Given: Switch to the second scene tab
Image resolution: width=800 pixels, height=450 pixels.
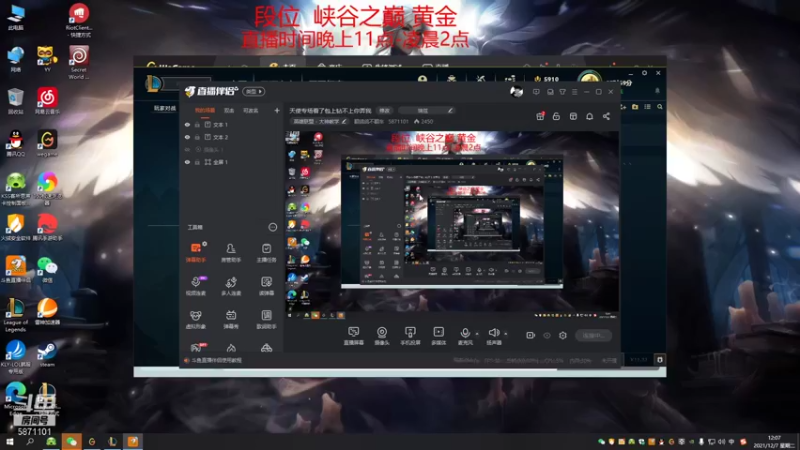Looking at the screenshot, I should pos(229,110).
